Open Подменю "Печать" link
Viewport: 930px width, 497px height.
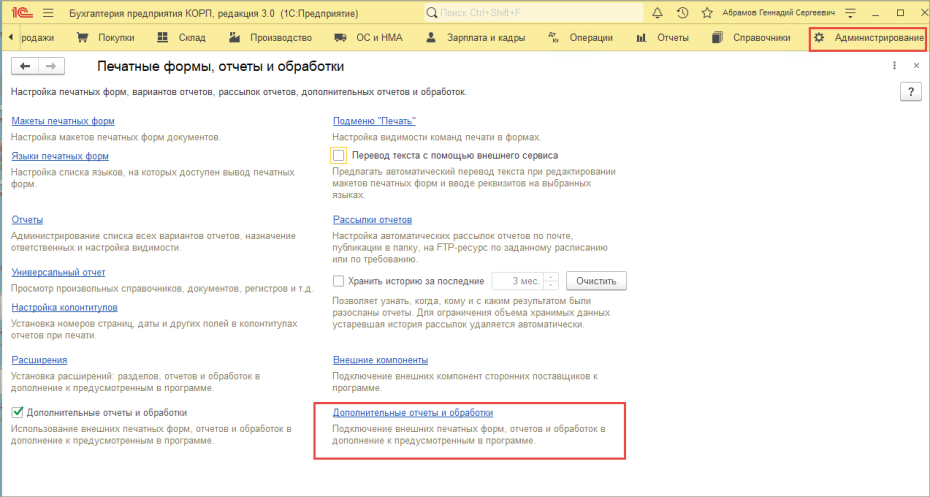click(x=374, y=120)
